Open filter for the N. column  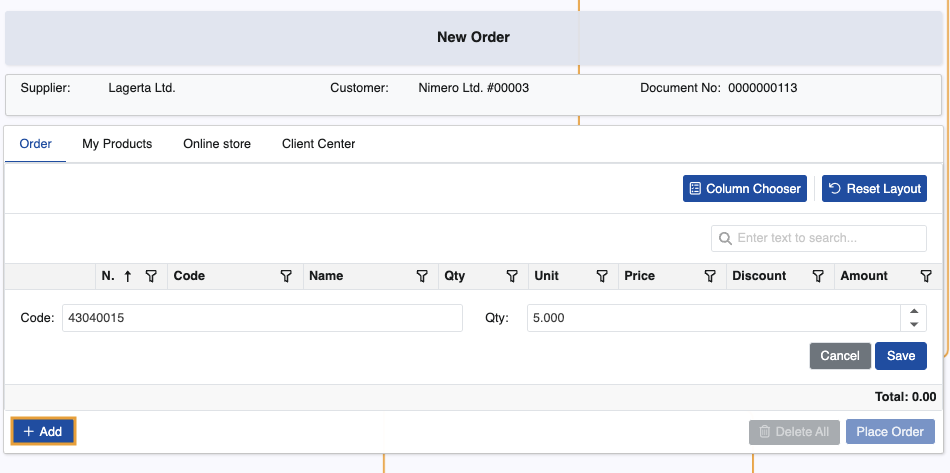coord(151,276)
